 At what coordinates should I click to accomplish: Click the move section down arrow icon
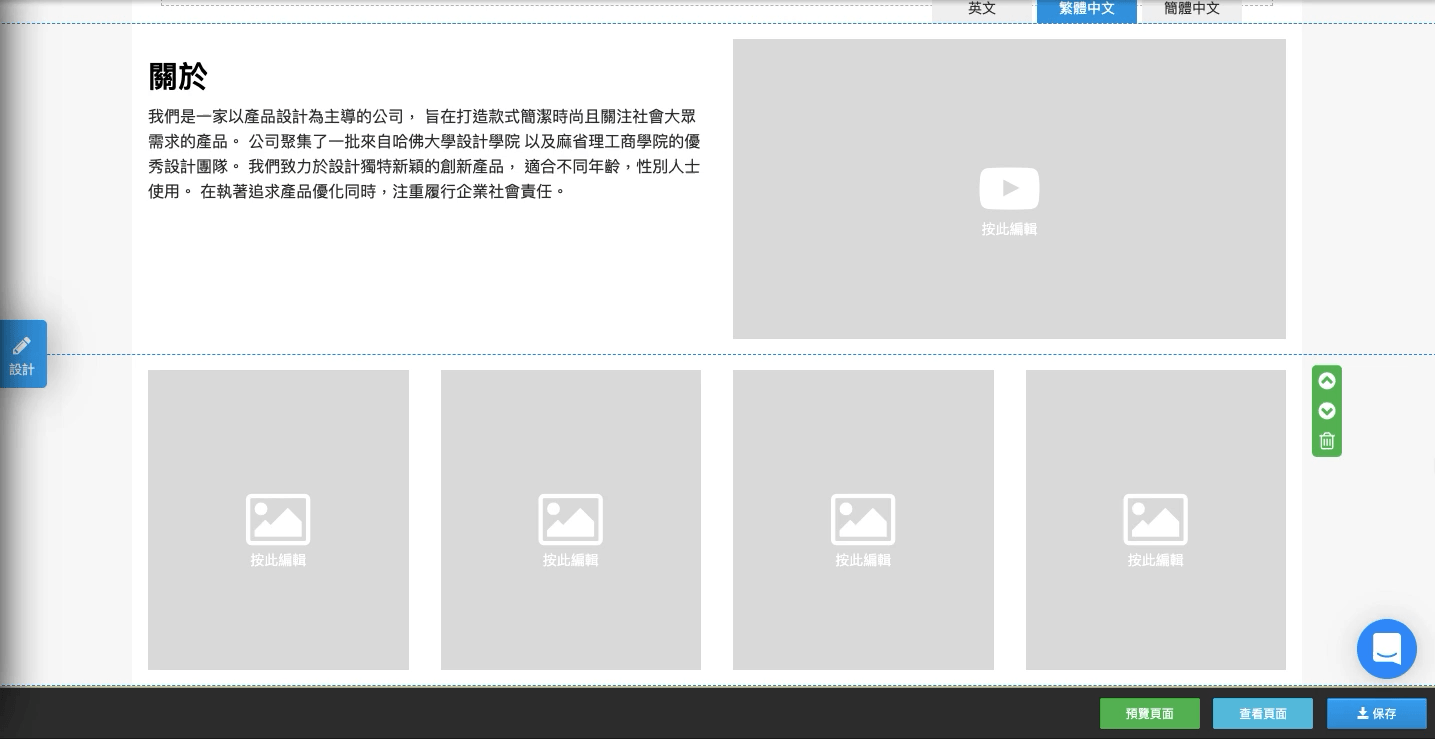tap(1327, 411)
